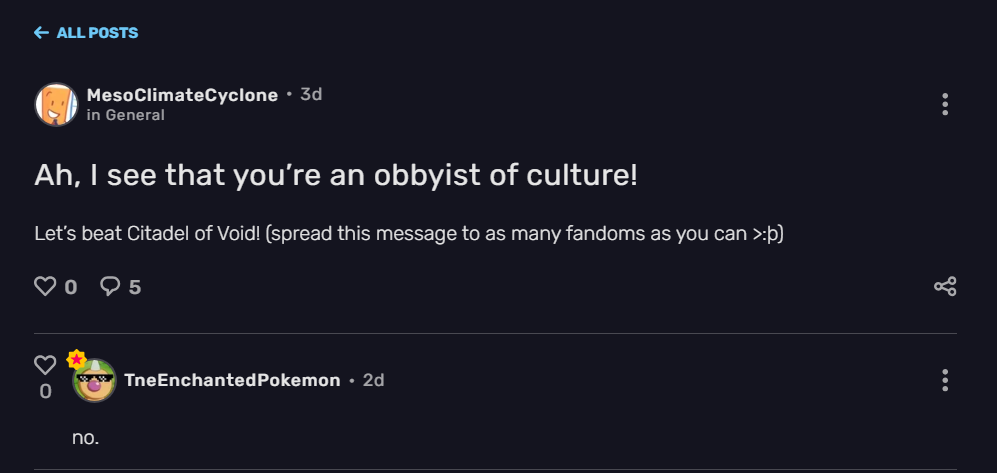Click the post title about obbyist of culture
Screen dimensions: 997x473
pos(336,176)
